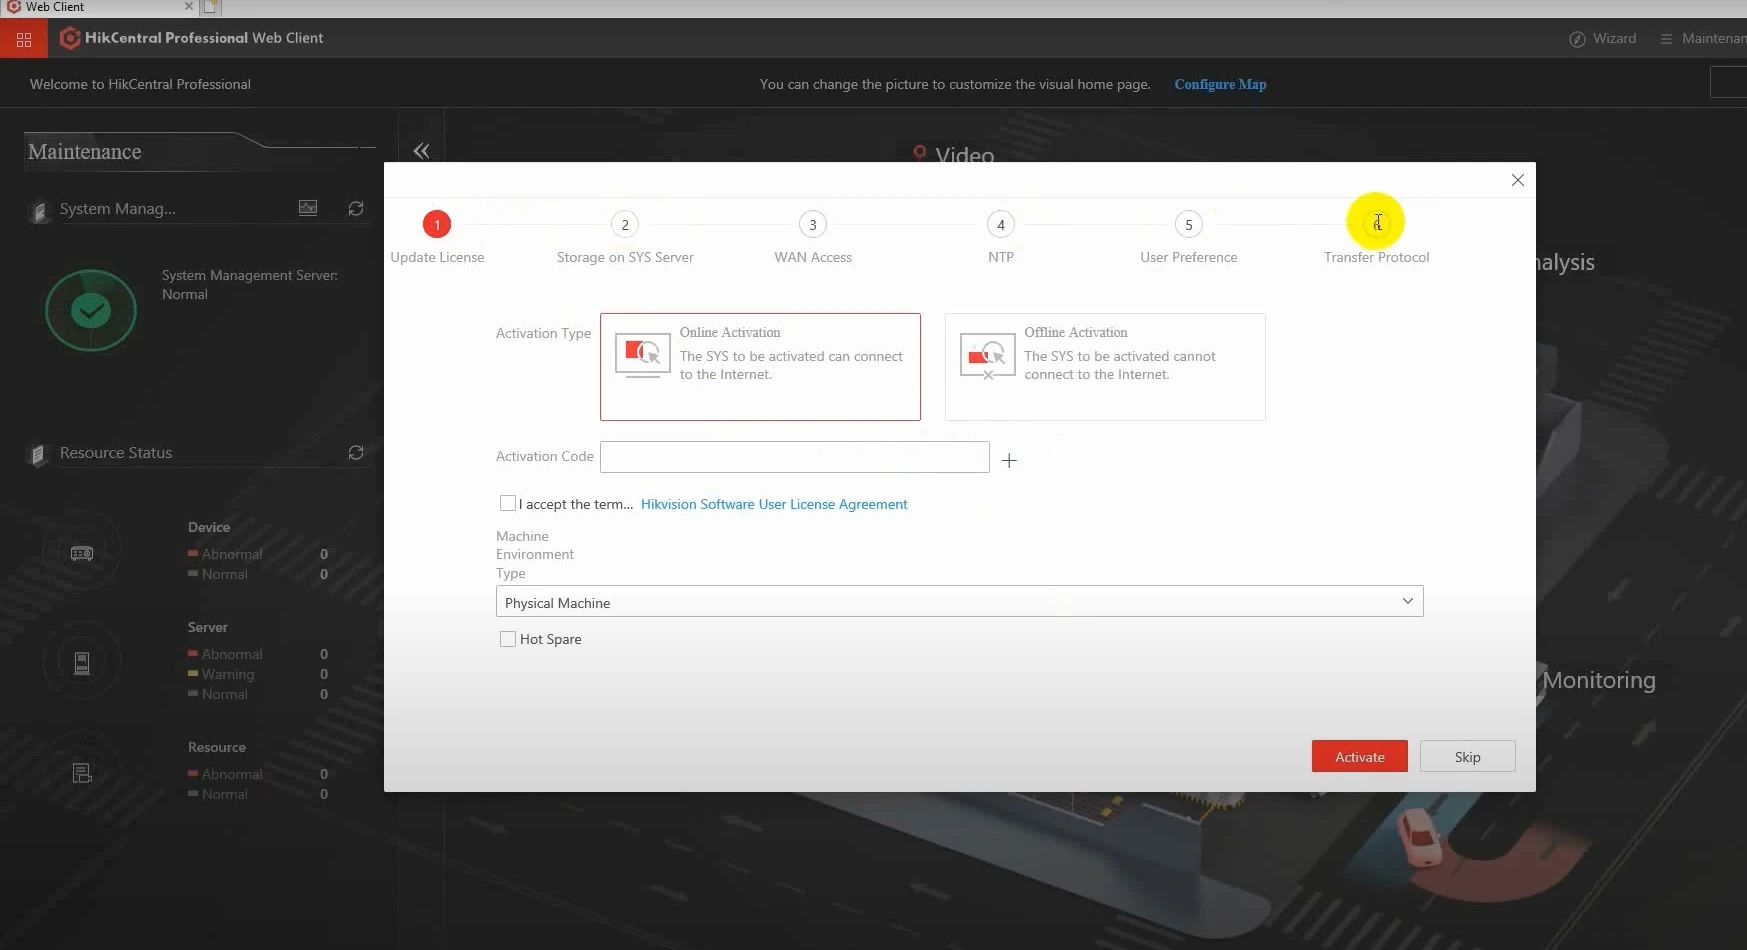Viewport: 1747px width, 950px height.
Task: Open Hikvision Software User License Agreement link
Action: [x=774, y=504]
